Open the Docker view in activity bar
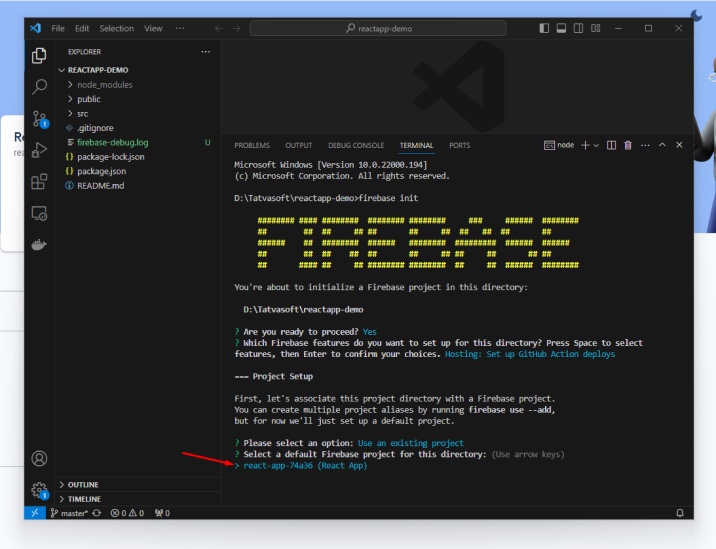This screenshot has height=549, width=716. pos(40,244)
